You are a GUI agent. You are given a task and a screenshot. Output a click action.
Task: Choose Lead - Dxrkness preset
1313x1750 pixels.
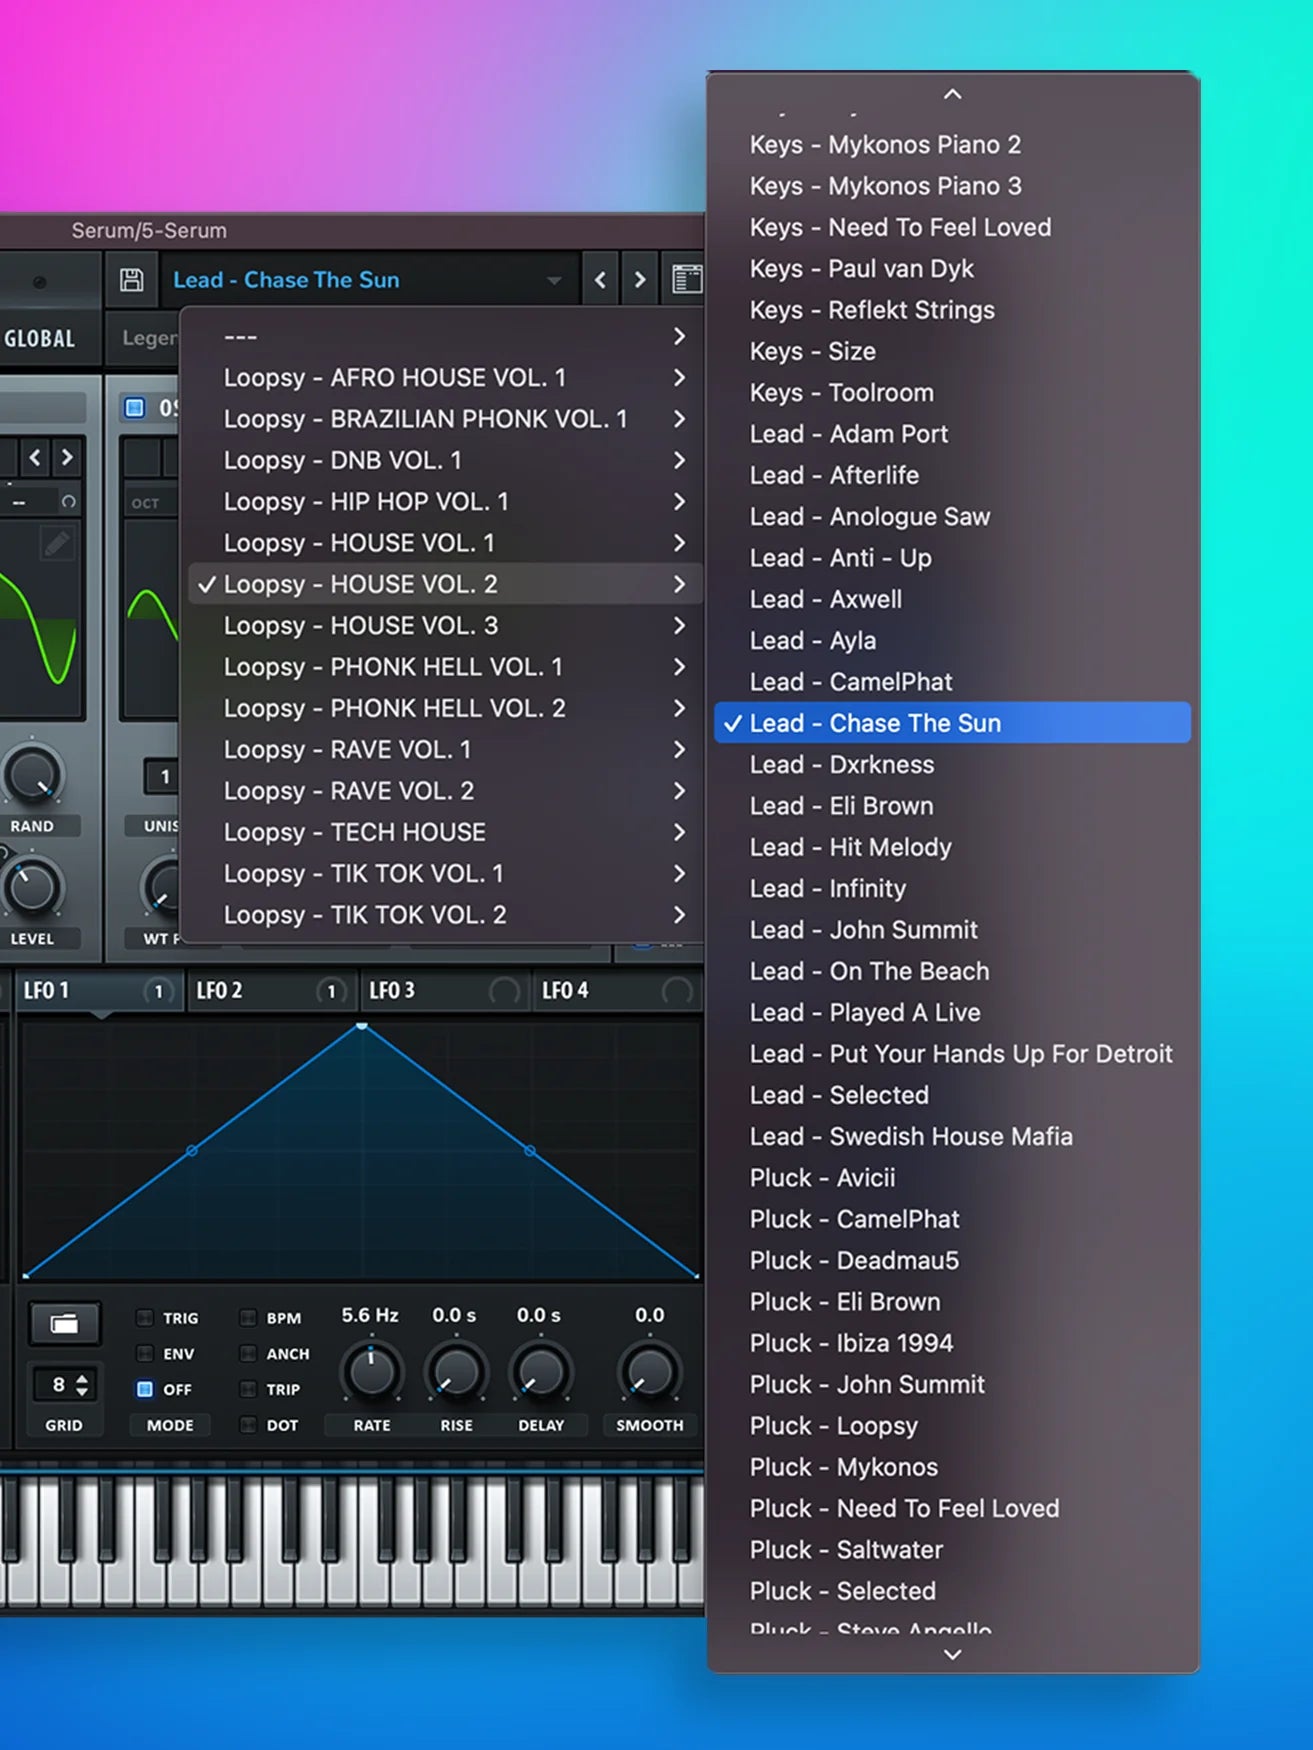pos(952,765)
